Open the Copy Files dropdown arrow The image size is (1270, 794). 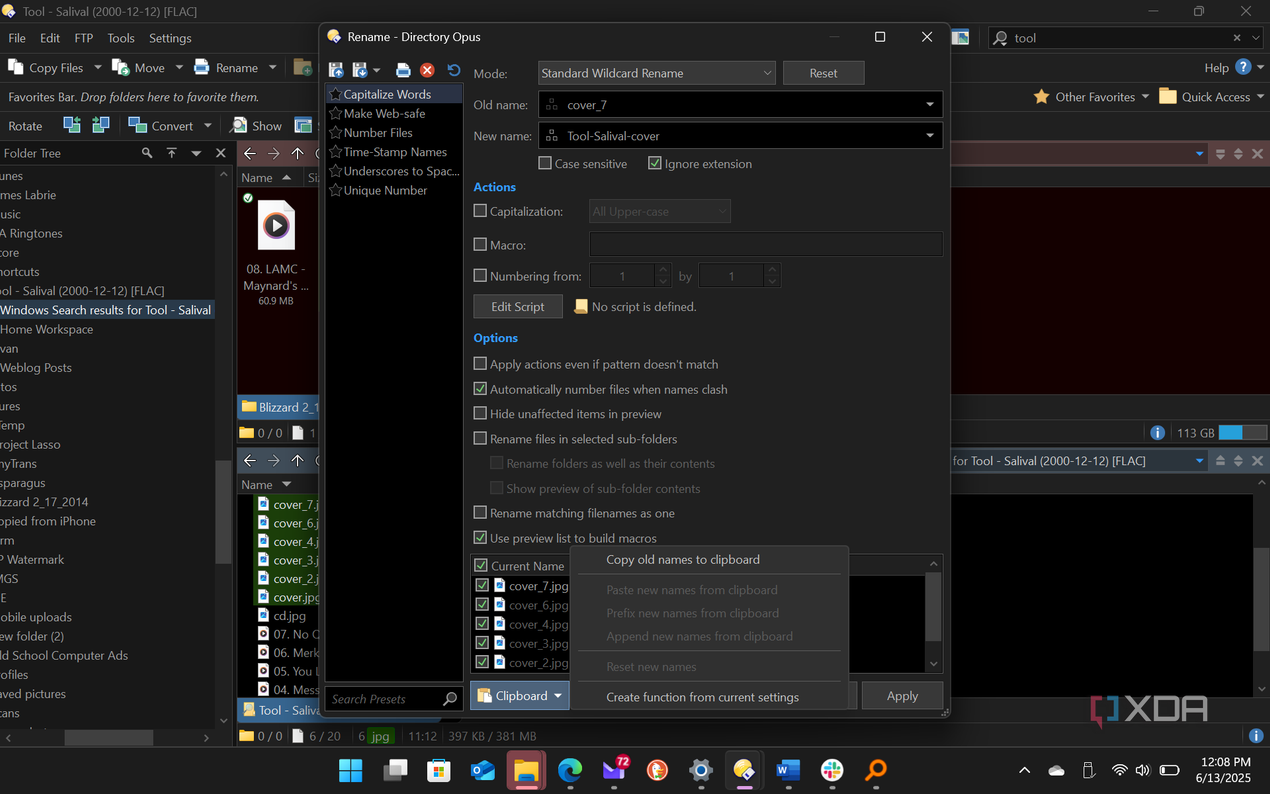[97, 68]
